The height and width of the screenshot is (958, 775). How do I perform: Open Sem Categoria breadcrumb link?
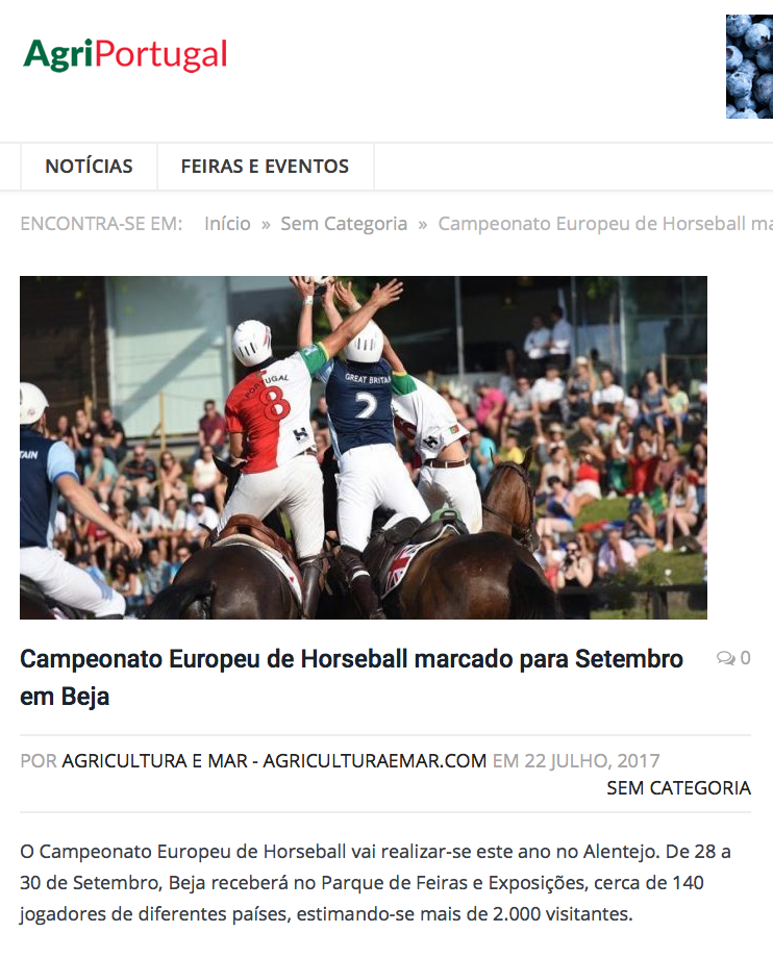tap(343, 224)
